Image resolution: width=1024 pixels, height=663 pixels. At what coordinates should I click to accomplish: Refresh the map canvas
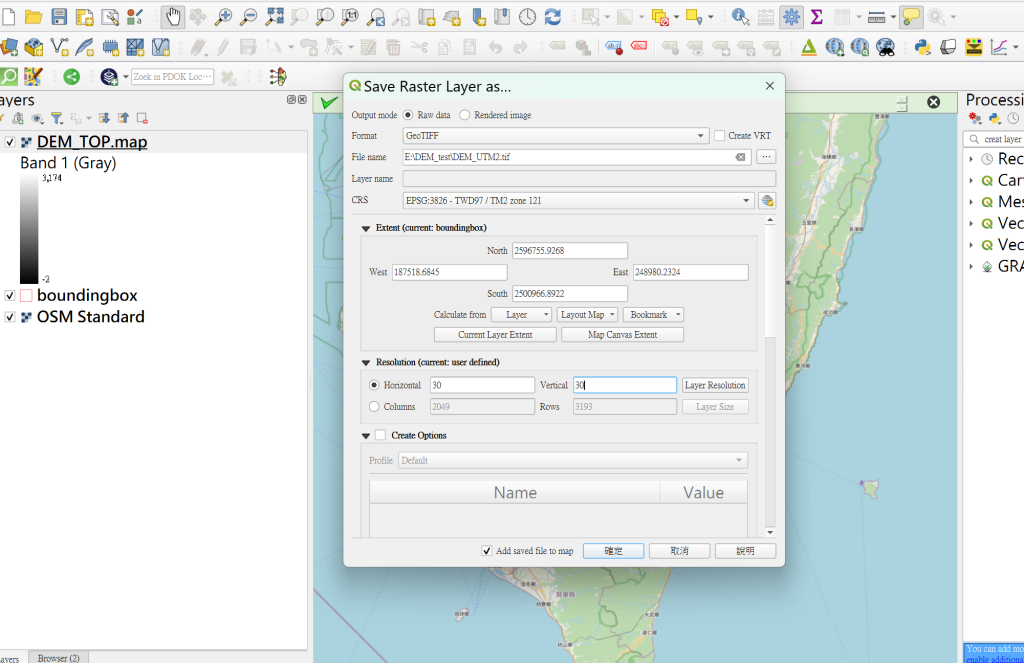pos(552,17)
